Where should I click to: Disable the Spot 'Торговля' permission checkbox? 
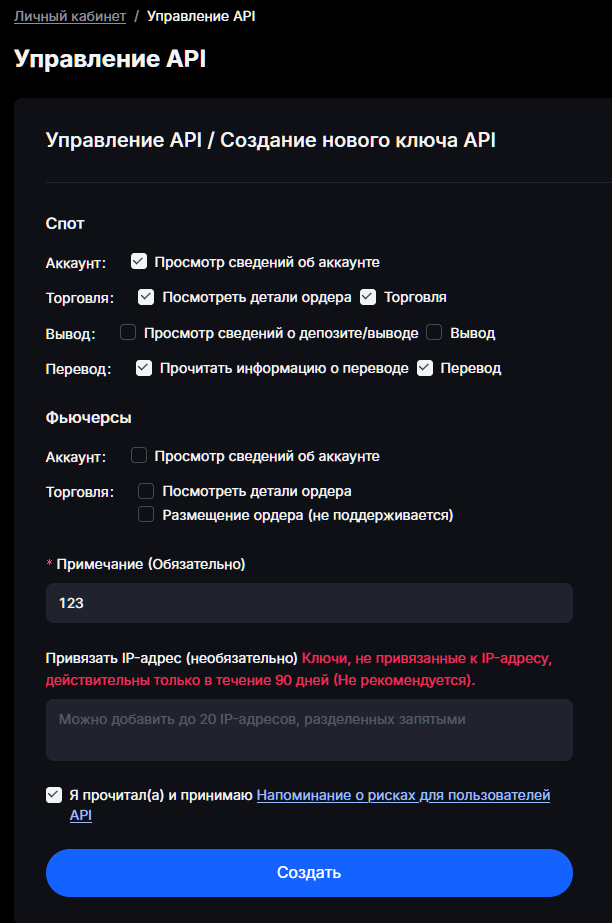click(x=368, y=297)
